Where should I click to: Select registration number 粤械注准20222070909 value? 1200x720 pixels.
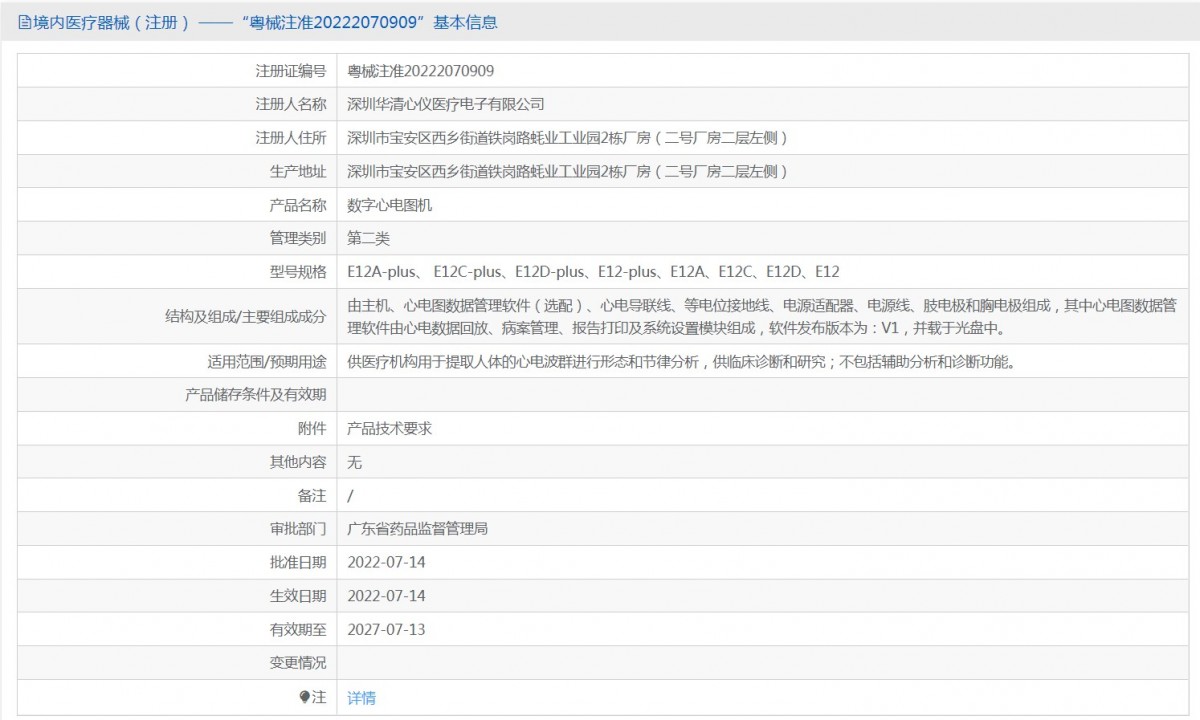[x=420, y=71]
